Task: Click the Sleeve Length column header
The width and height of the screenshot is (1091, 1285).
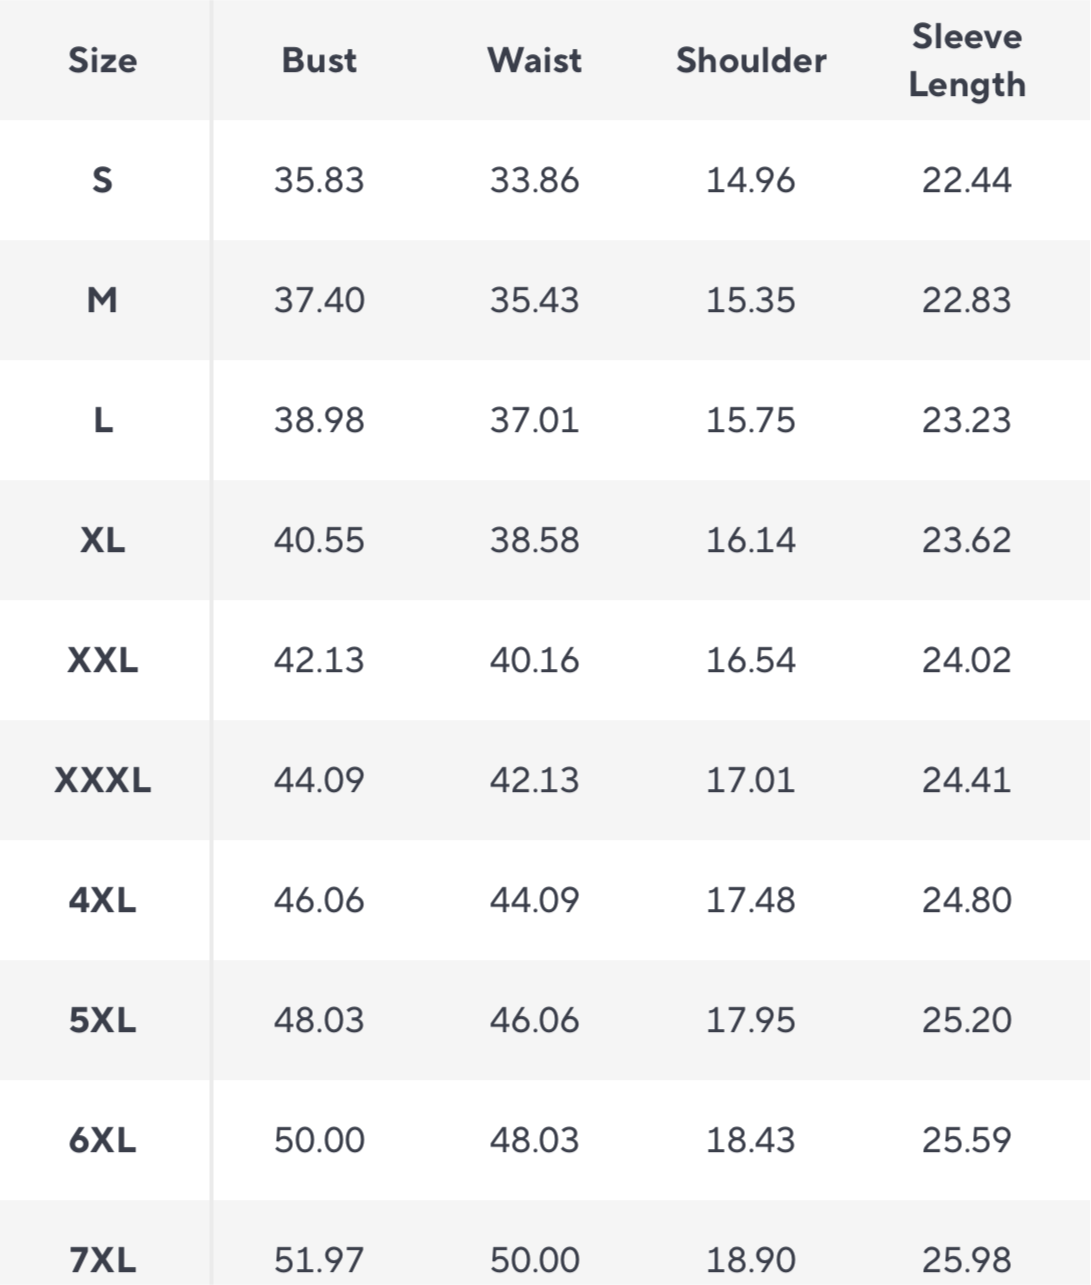Action: [x=967, y=60]
